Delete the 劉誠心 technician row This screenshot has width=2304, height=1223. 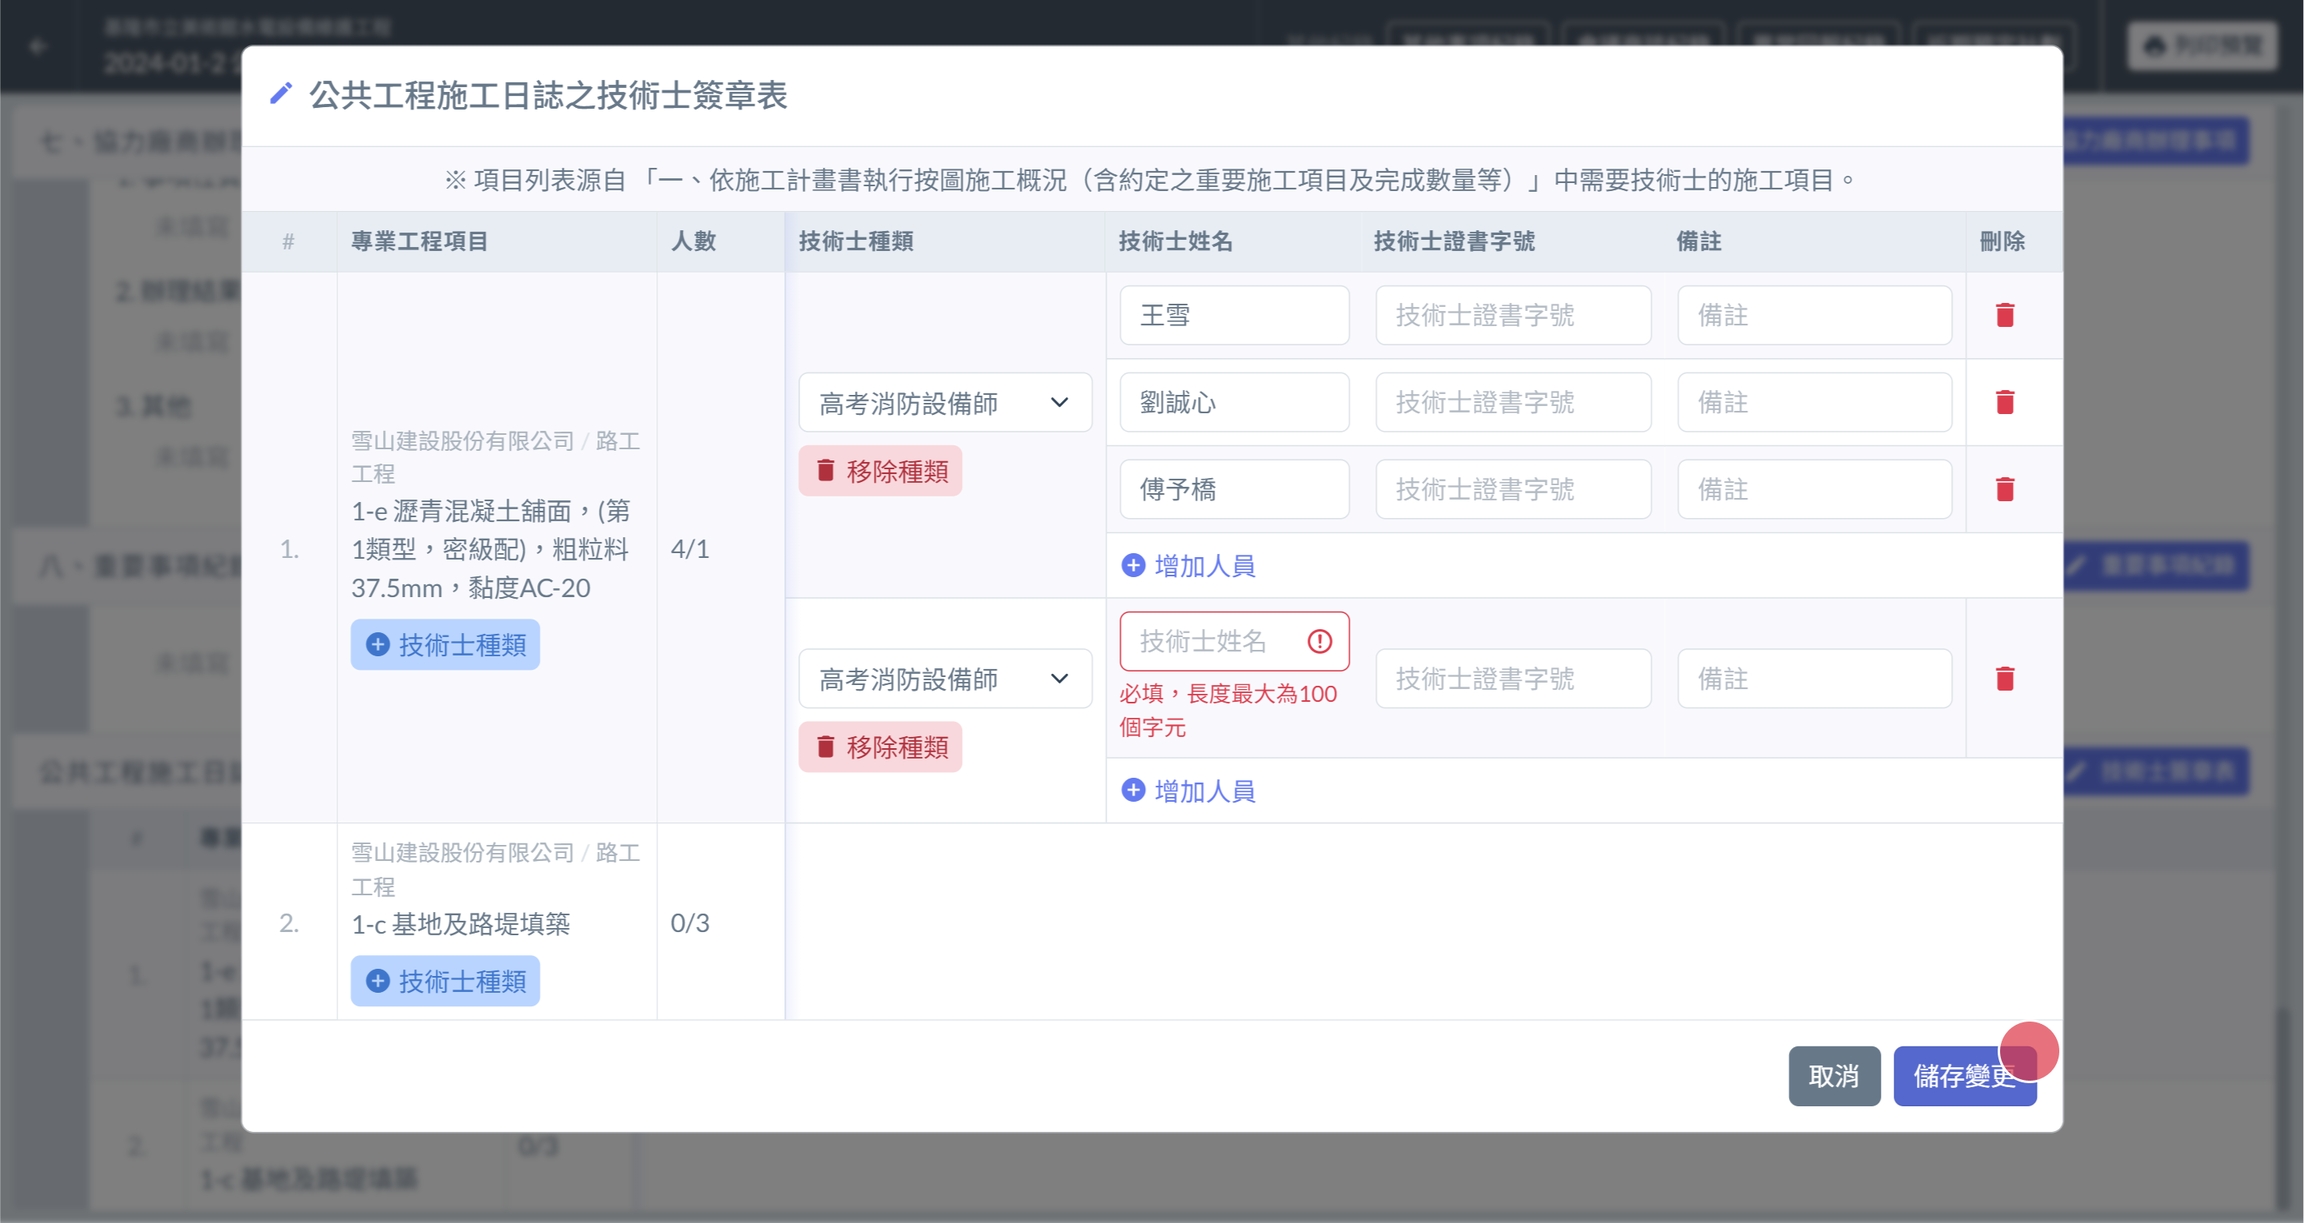[x=2004, y=403]
